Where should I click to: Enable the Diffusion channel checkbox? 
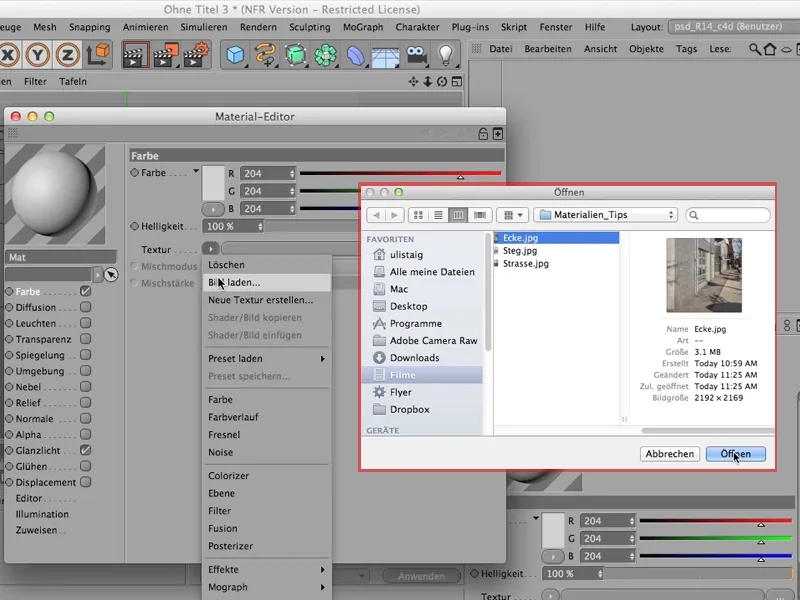[86, 307]
